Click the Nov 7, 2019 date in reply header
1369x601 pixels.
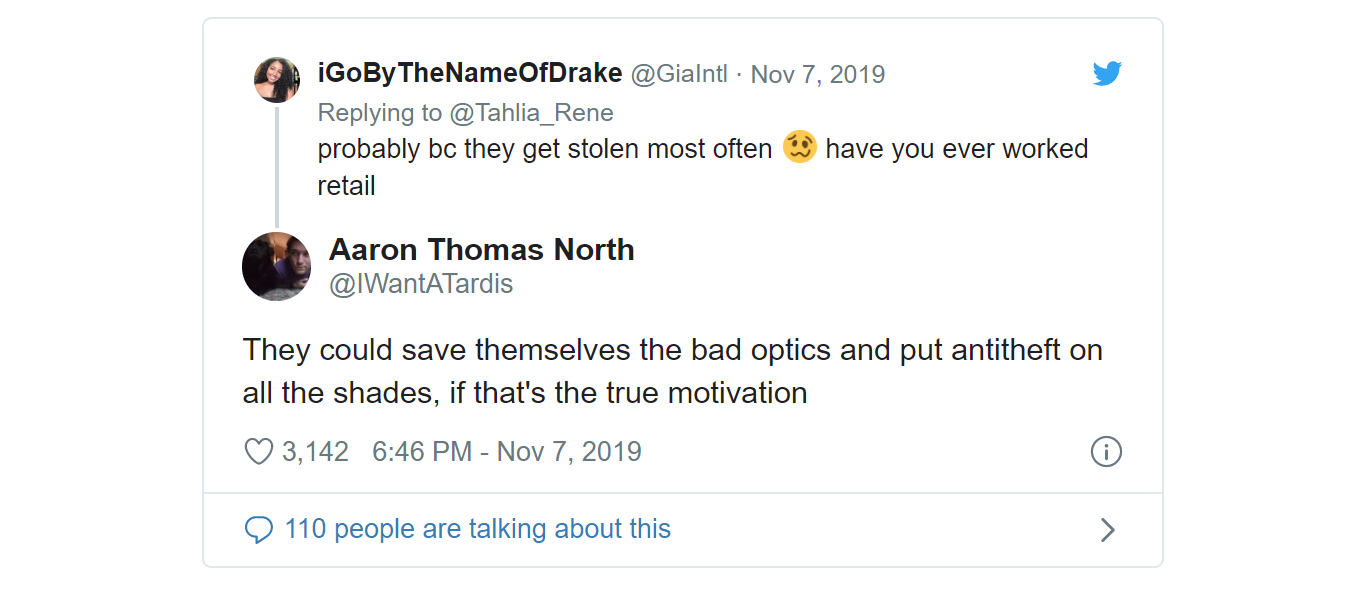tap(818, 74)
